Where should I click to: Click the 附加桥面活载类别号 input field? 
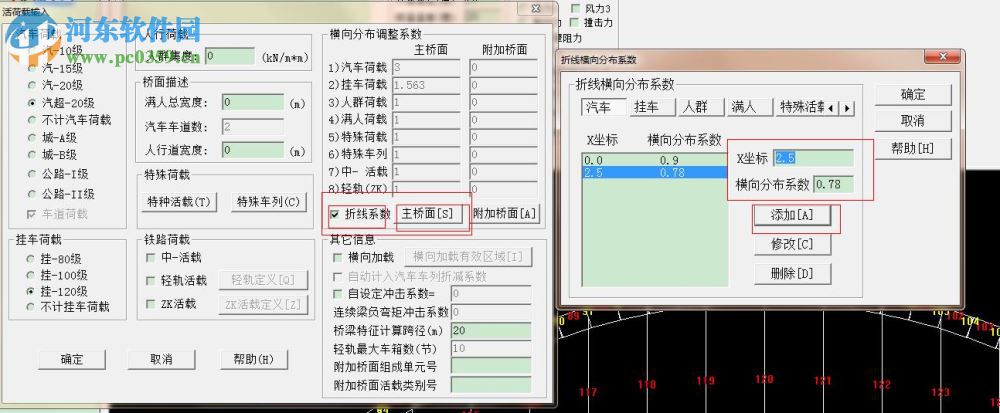point(491,385)
